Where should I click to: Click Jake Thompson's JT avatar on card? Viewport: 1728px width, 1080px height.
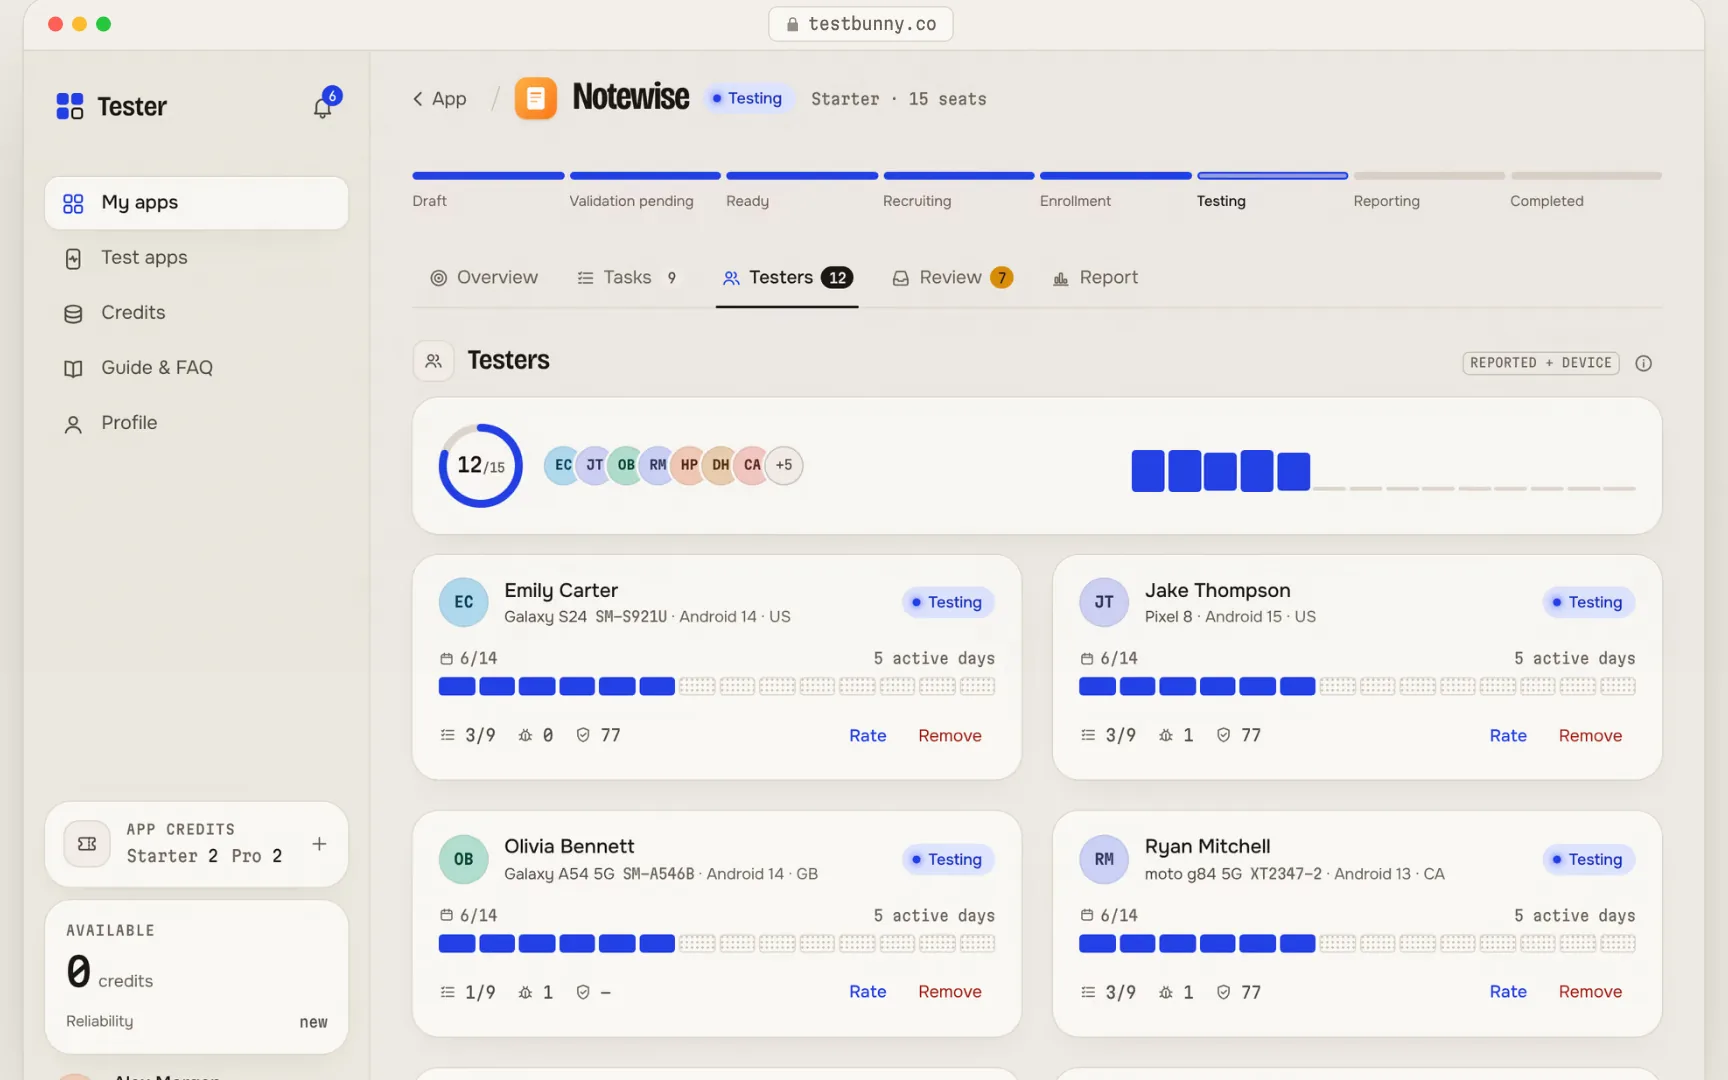coord(1104,602)
